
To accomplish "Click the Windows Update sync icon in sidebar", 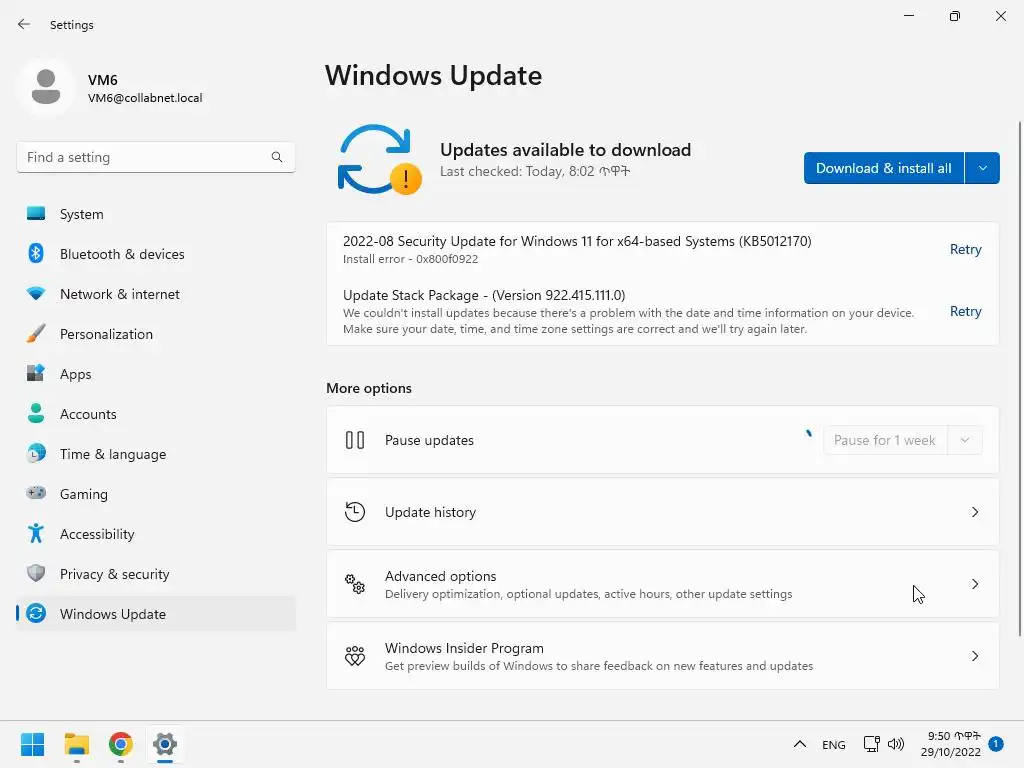I will (x=36, y=613).
